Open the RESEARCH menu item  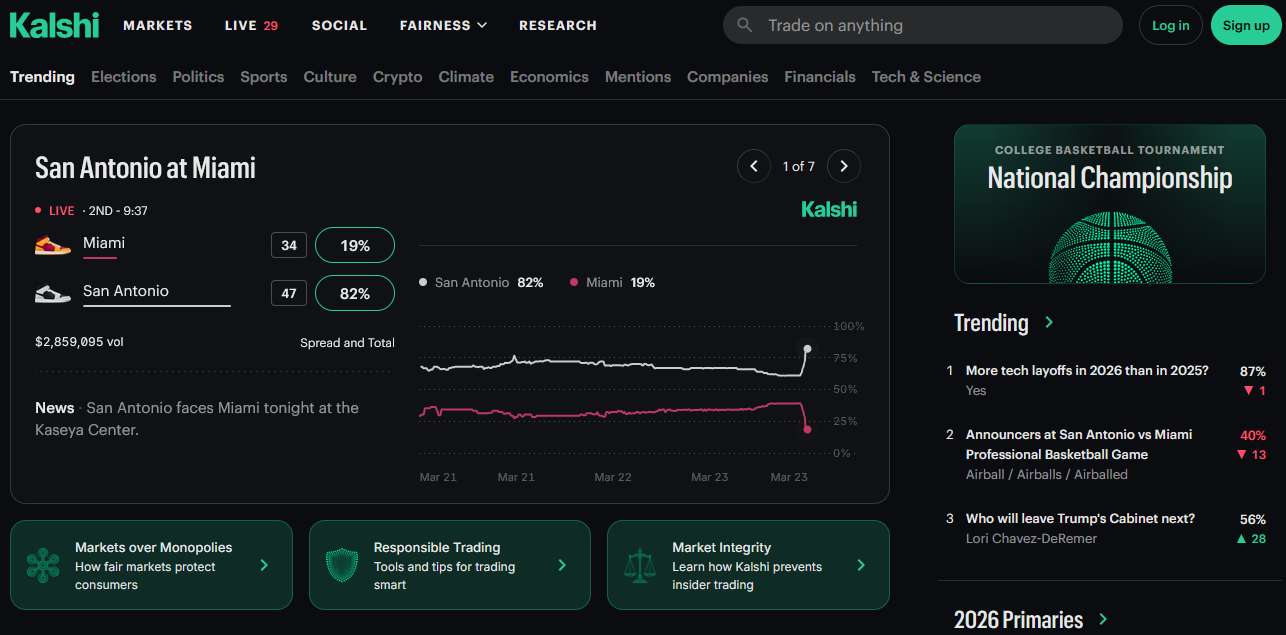click(x=558, y=25)
